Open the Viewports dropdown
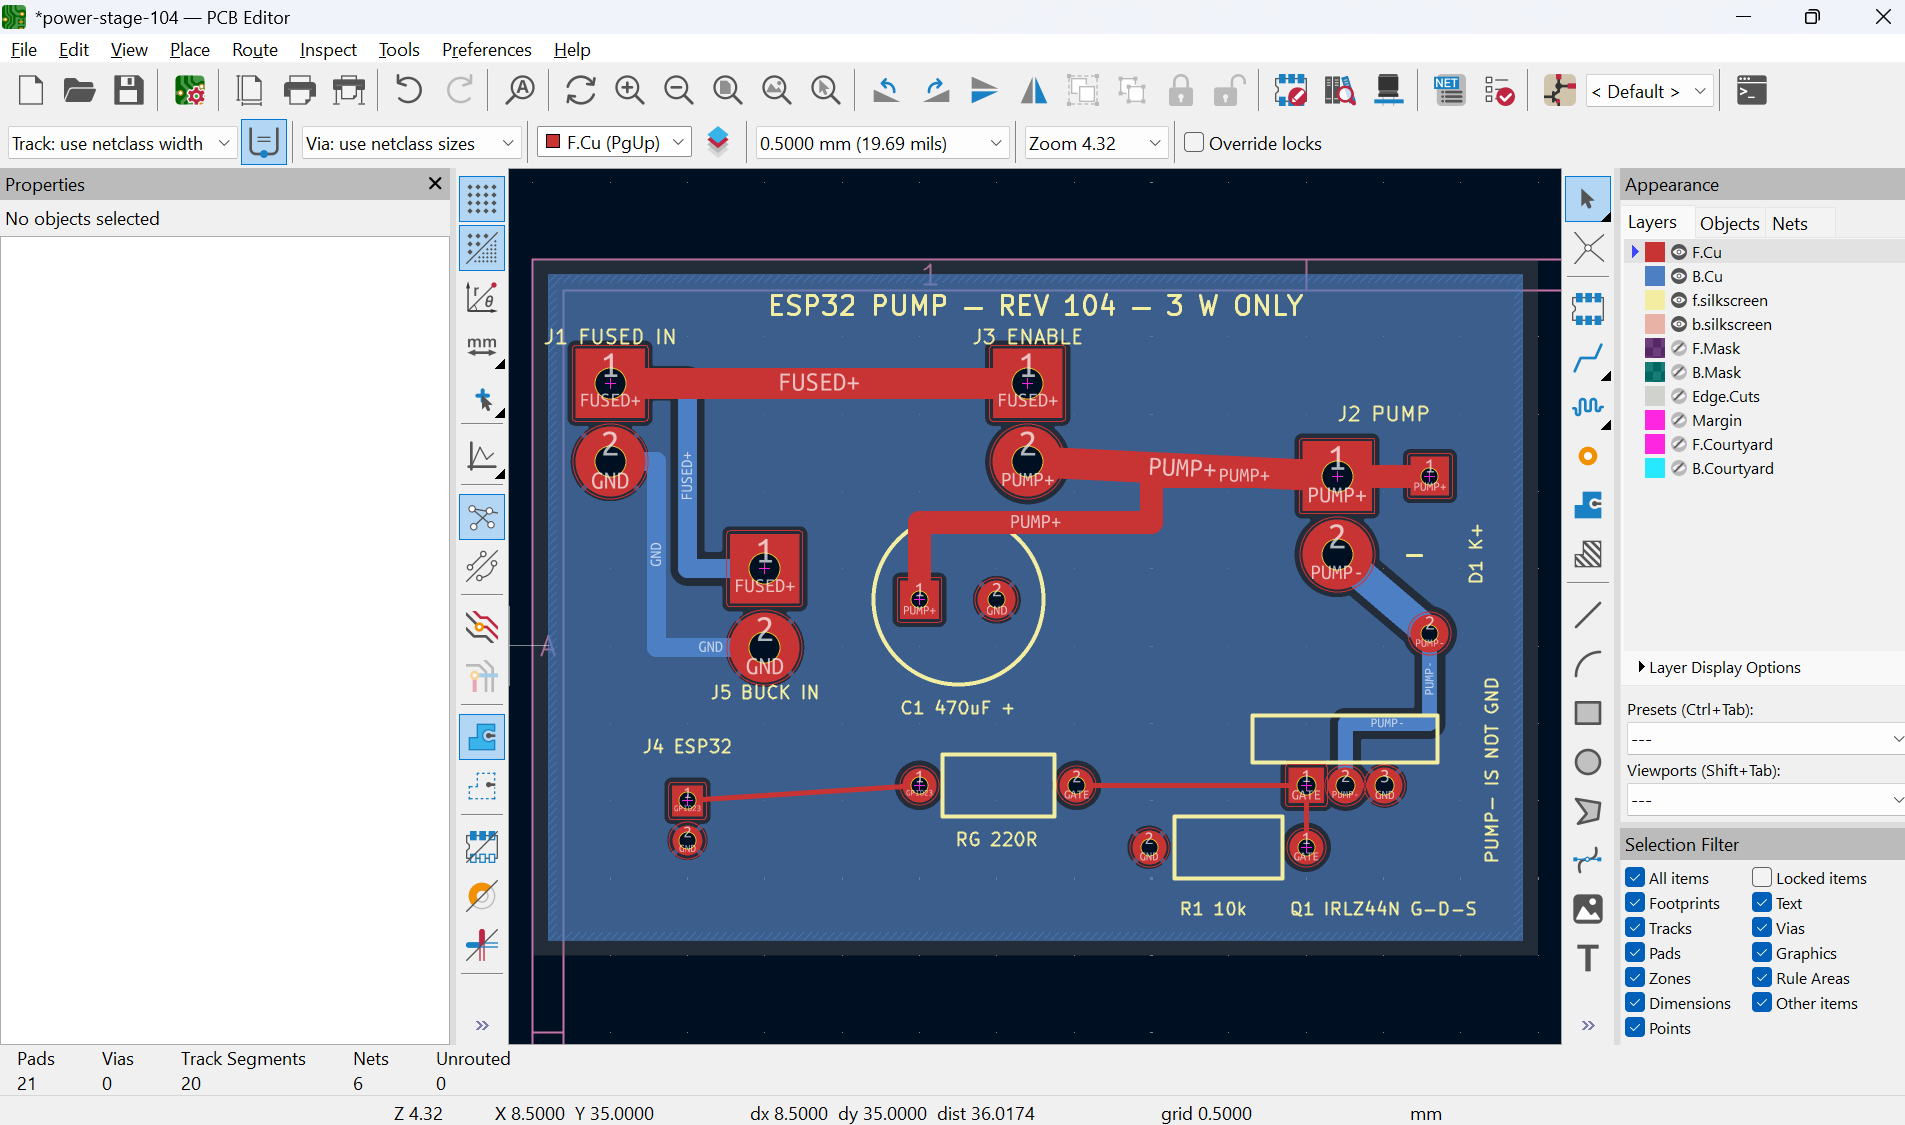The width and height of the screenshot is (1905, 1125). coord(1765,800)
